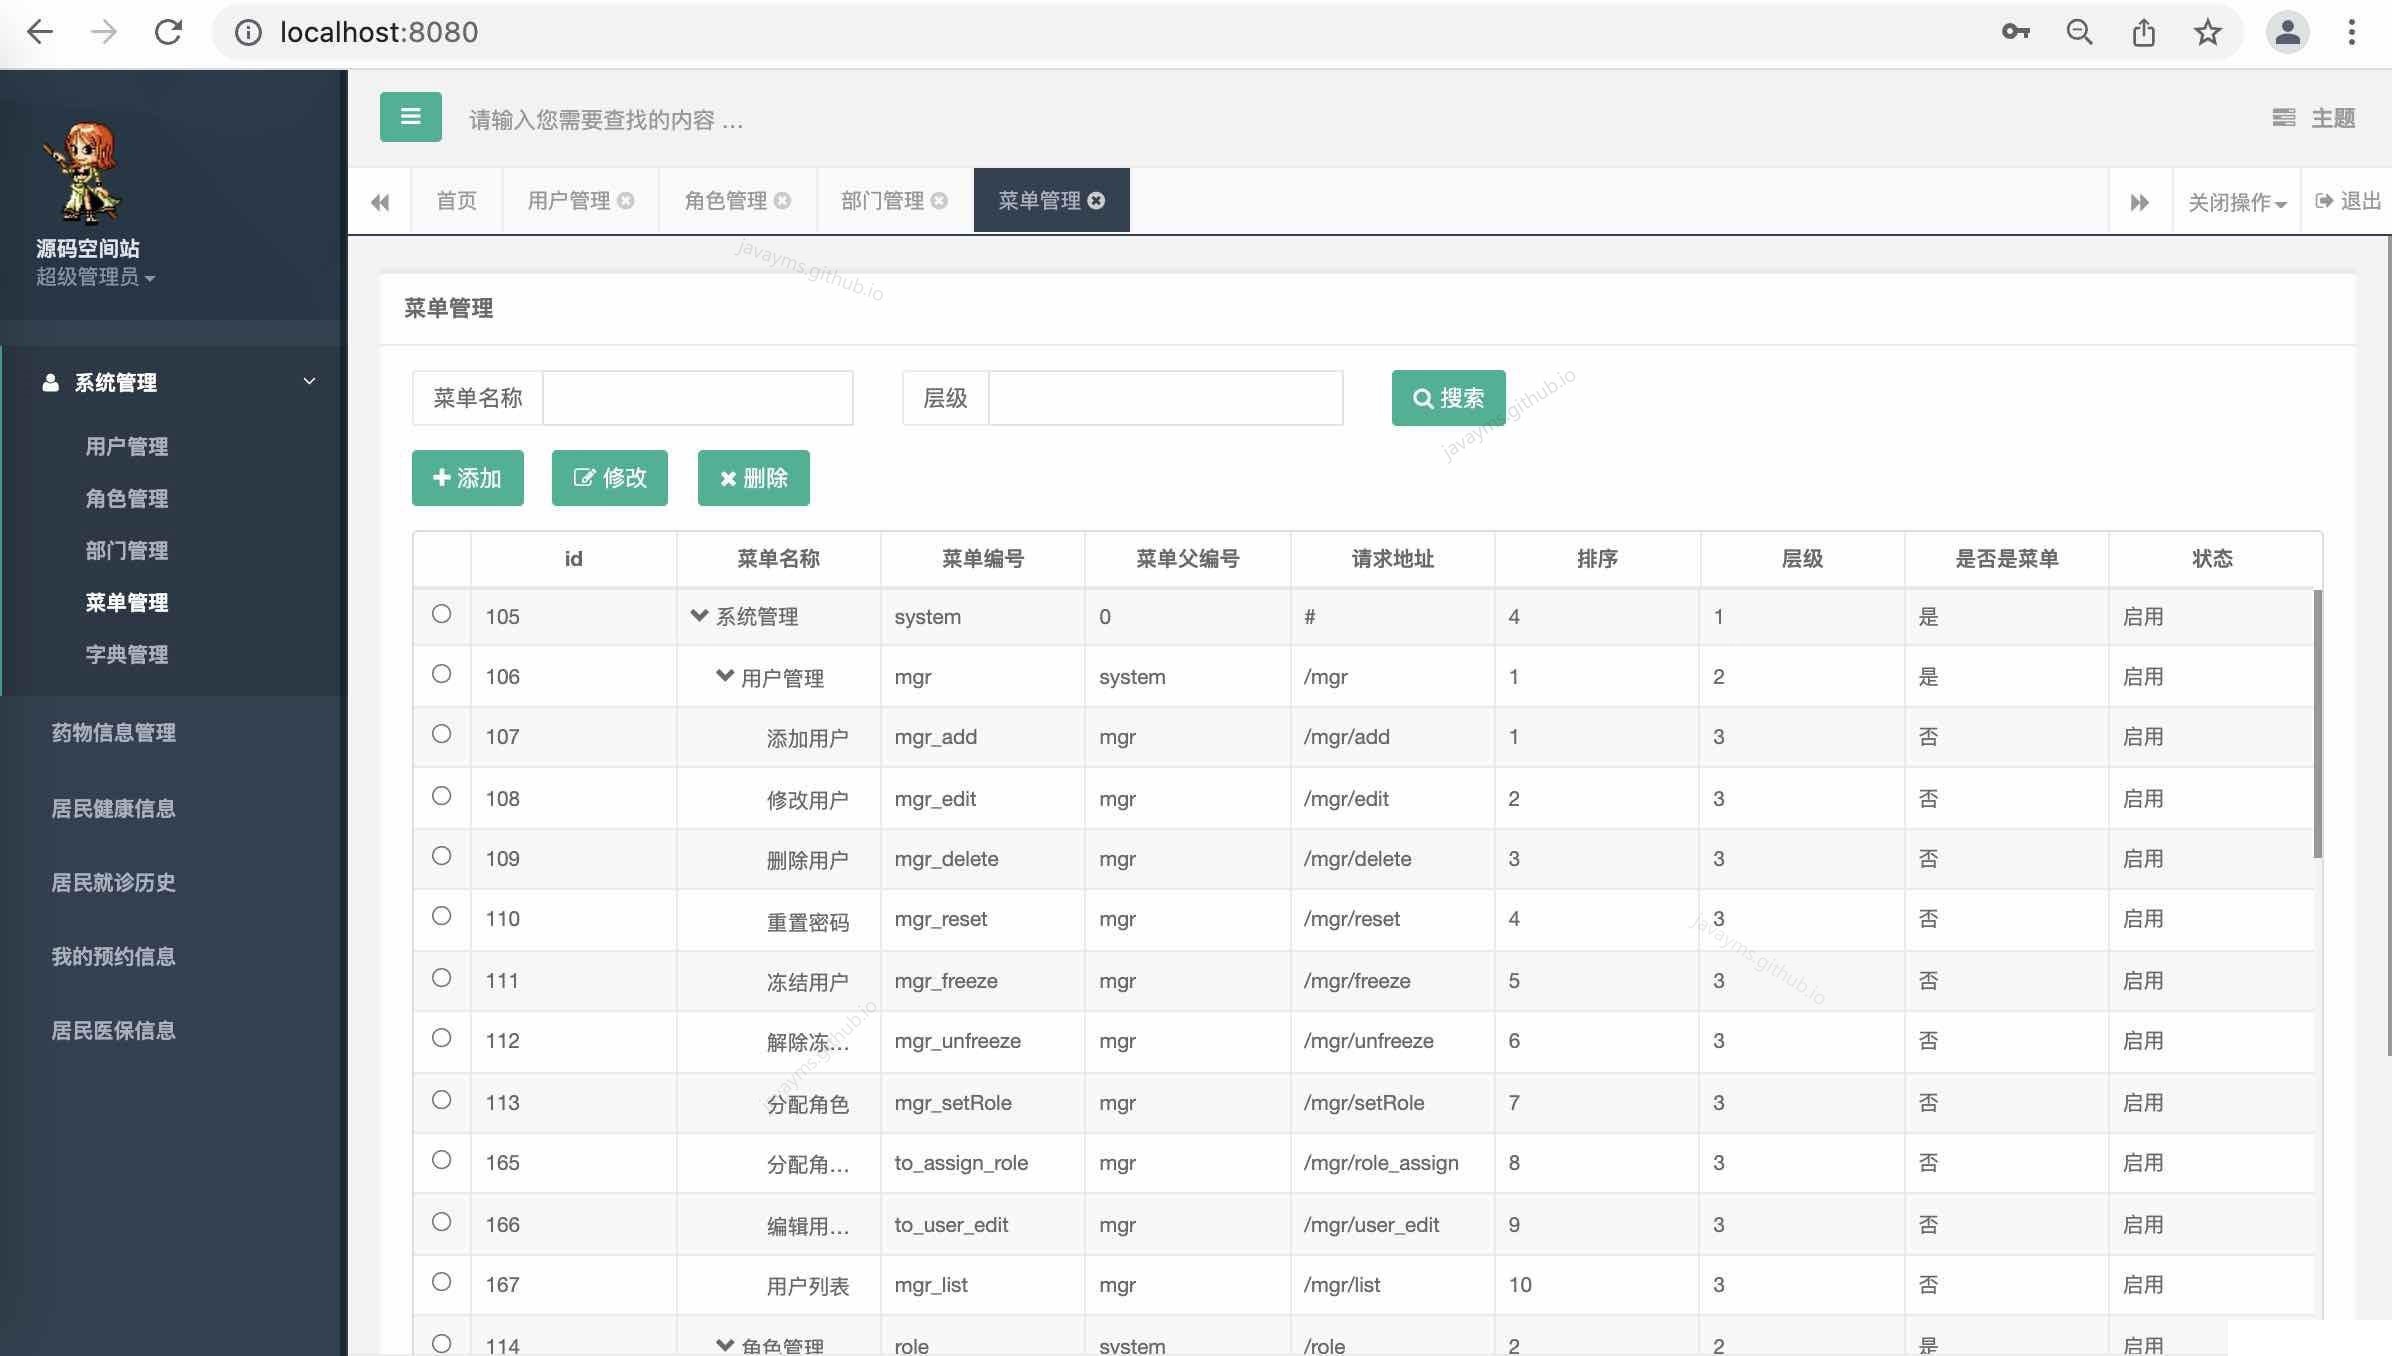Click the green 搜索 search button
2392x1356 pixels.
[x=1448, y=398]
